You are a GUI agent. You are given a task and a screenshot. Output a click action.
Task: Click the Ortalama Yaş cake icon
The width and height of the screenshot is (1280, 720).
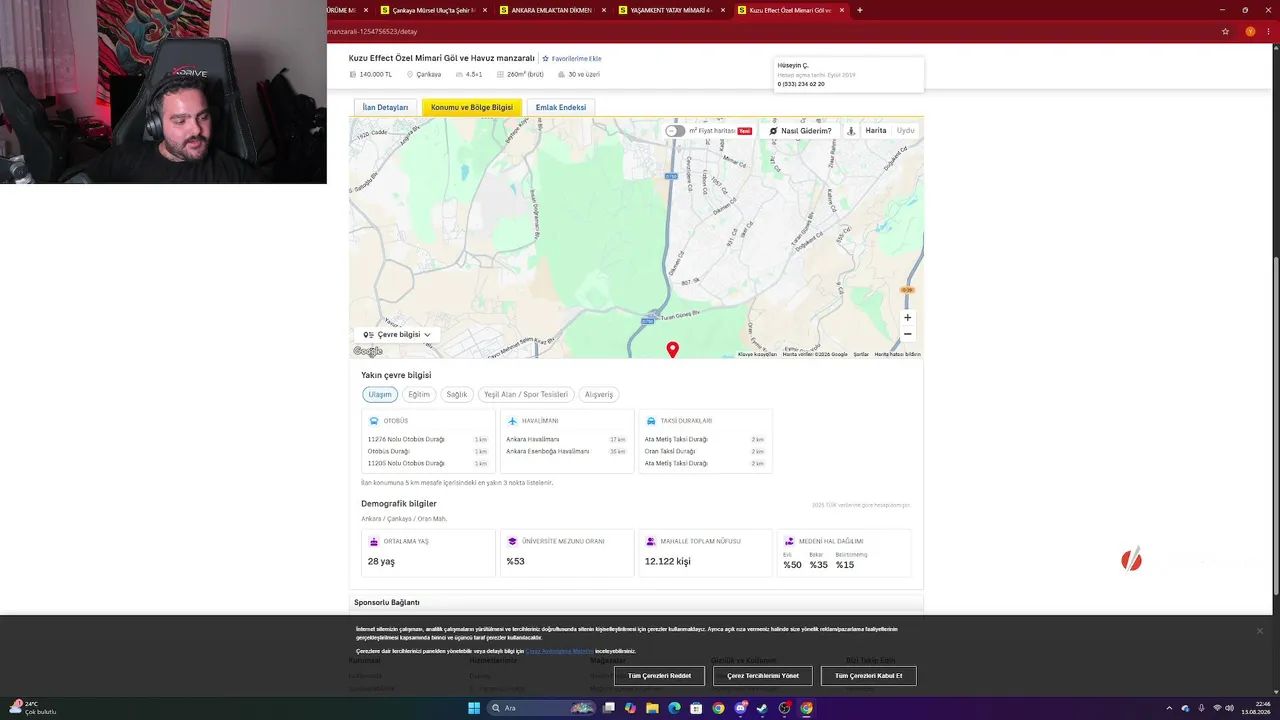pos(374,542)
